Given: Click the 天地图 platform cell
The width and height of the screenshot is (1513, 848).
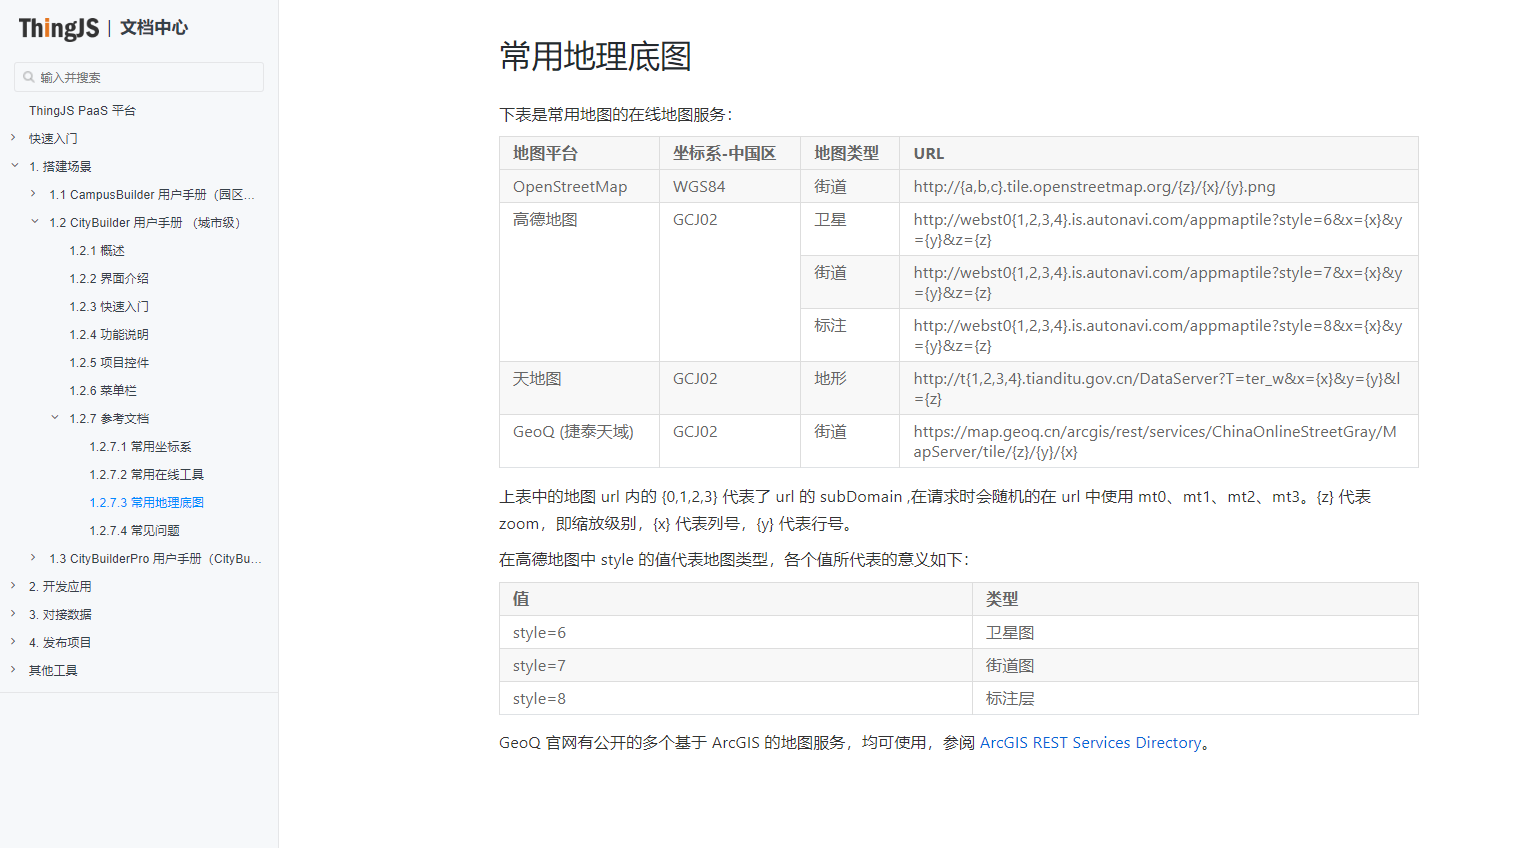Looking at the screenshot, I should pos(579,388).
